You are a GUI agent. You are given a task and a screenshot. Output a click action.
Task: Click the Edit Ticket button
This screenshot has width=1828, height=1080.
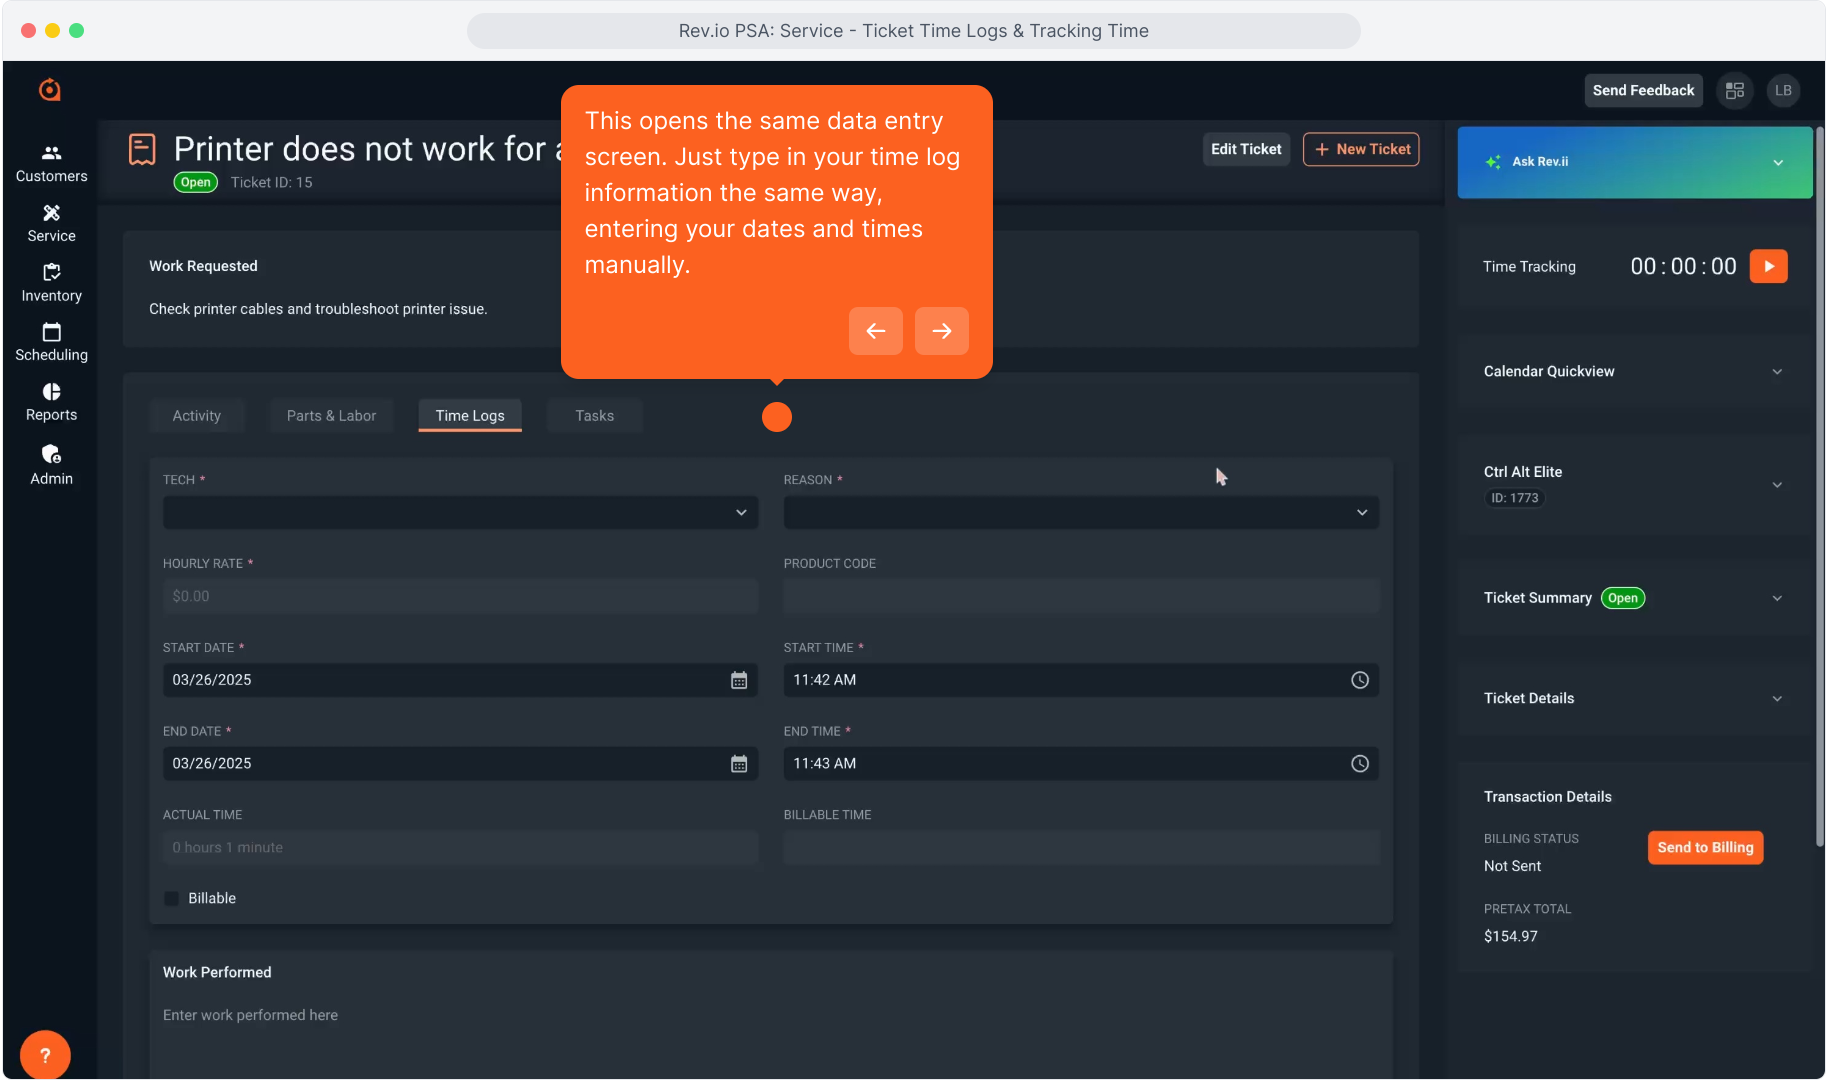[x=1245, y=149]
